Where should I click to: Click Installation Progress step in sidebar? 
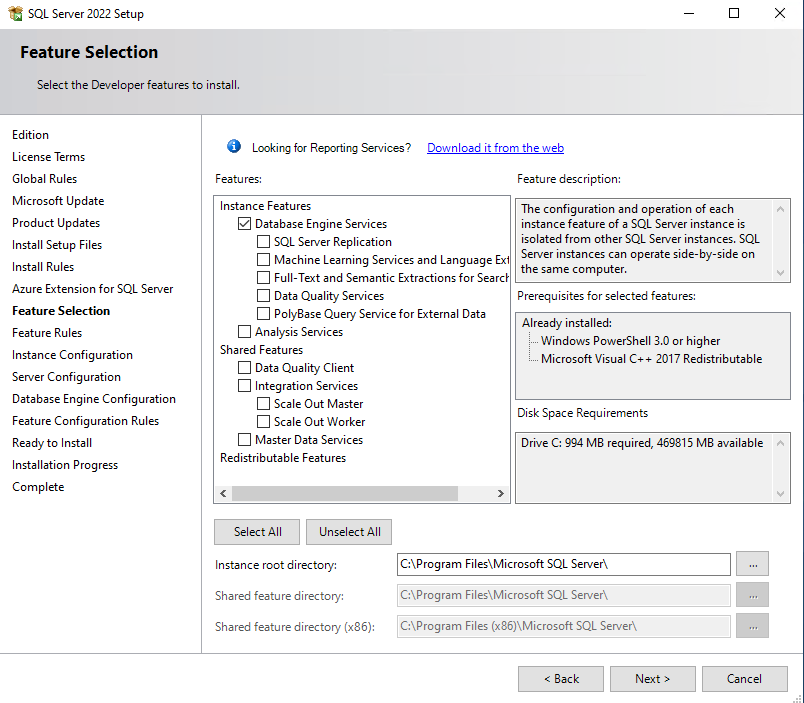pos(65,465)
